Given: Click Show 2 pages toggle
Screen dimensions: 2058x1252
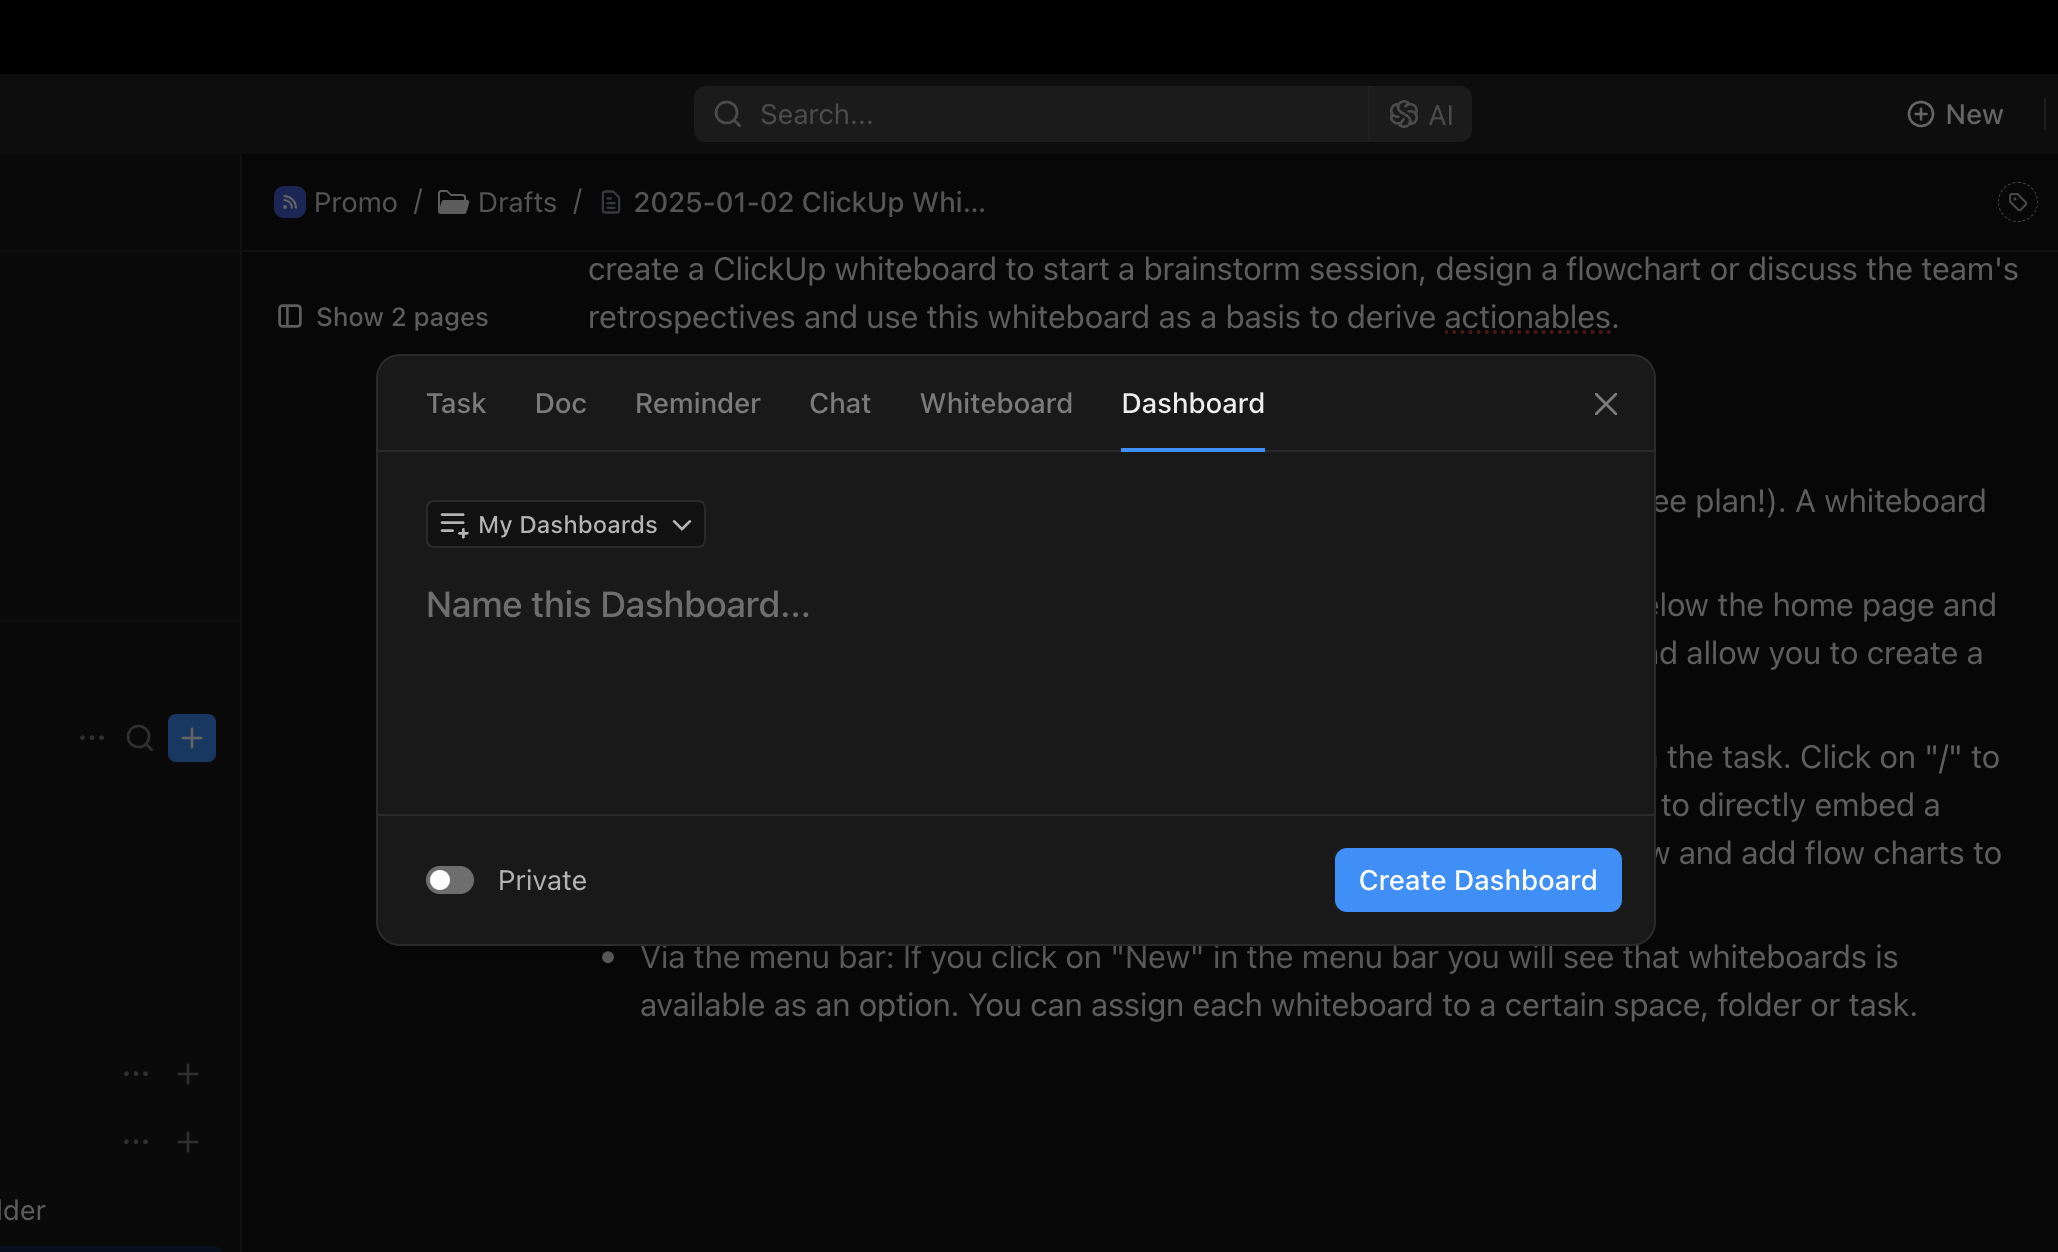Looking at the screenshot, I should (383, 317).
